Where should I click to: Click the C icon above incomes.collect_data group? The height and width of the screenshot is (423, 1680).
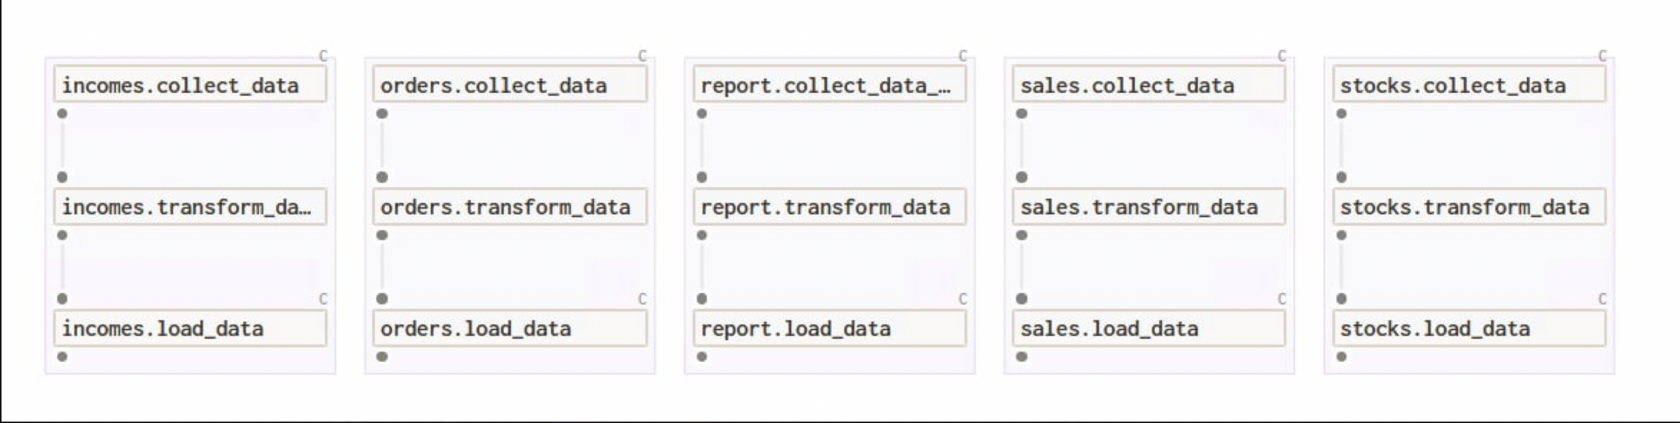point(323,56)
